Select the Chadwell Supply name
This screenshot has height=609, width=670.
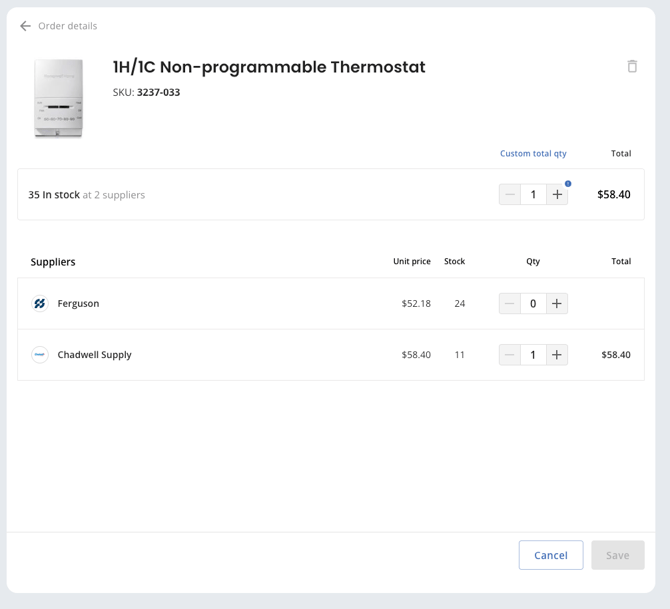pos(94,355)
